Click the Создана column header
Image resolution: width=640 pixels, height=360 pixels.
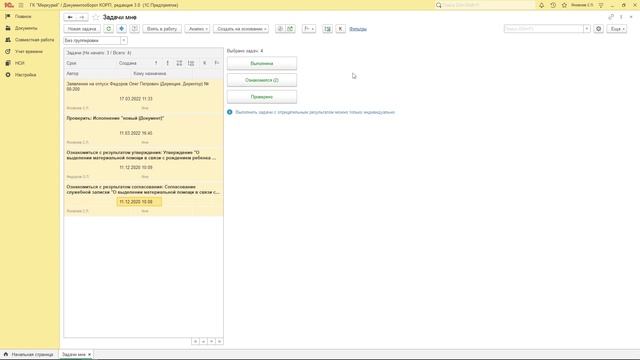pyautogui.click(x=133, y=63)
